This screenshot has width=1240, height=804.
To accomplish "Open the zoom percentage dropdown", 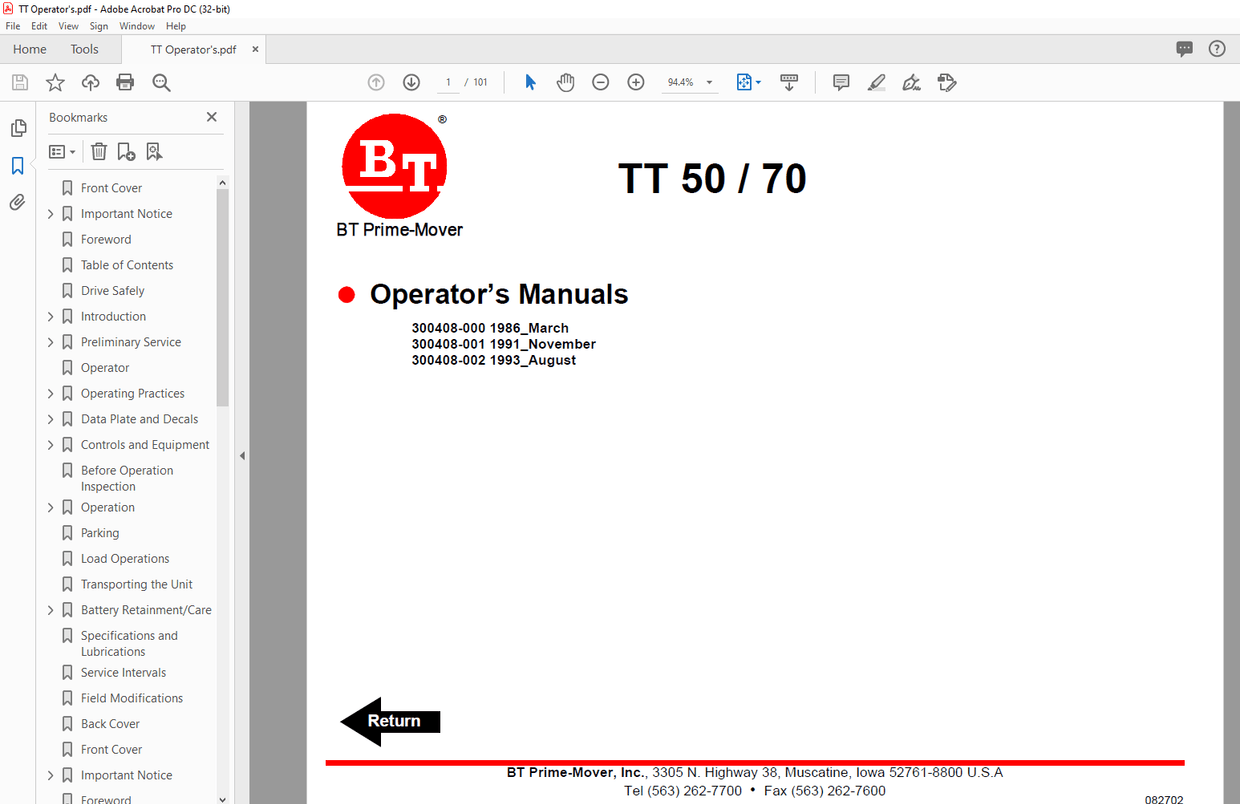I will pyautogui.click(x=710, y=82).
